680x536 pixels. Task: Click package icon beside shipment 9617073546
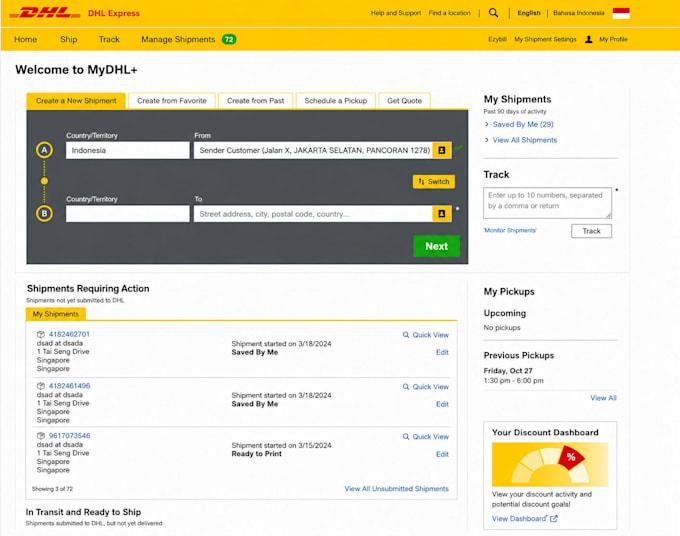pos(41,436)
